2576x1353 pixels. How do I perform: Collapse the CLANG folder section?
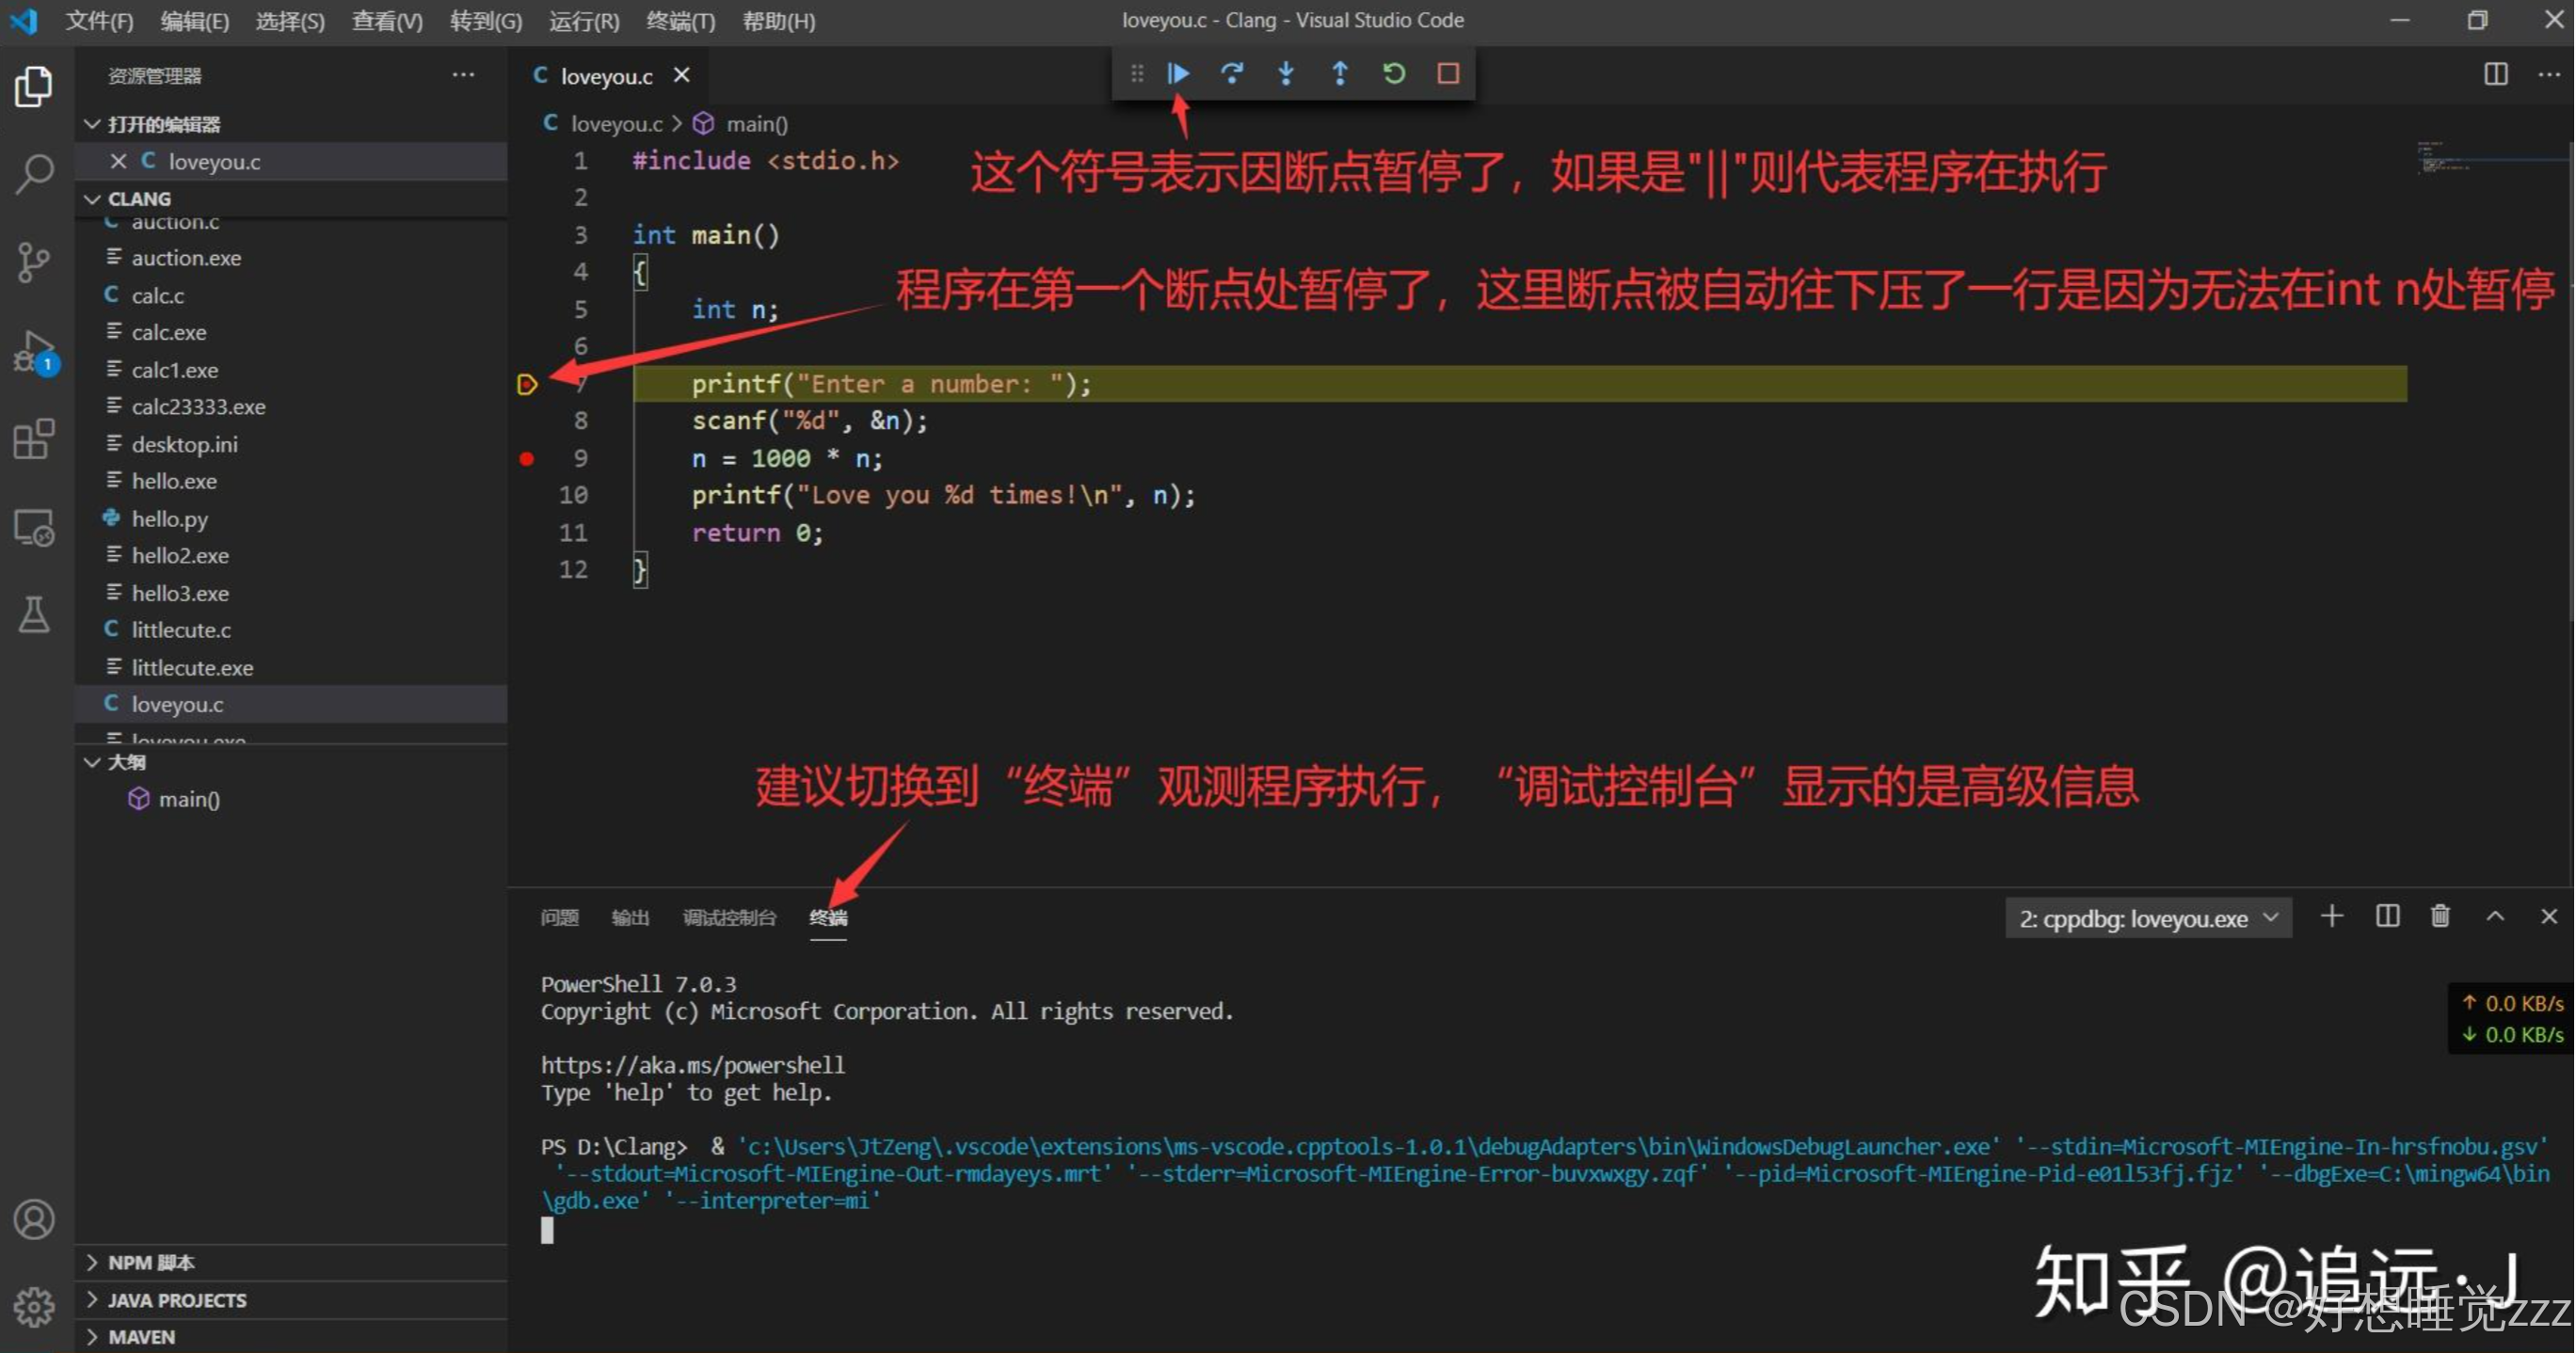(138, 198)
